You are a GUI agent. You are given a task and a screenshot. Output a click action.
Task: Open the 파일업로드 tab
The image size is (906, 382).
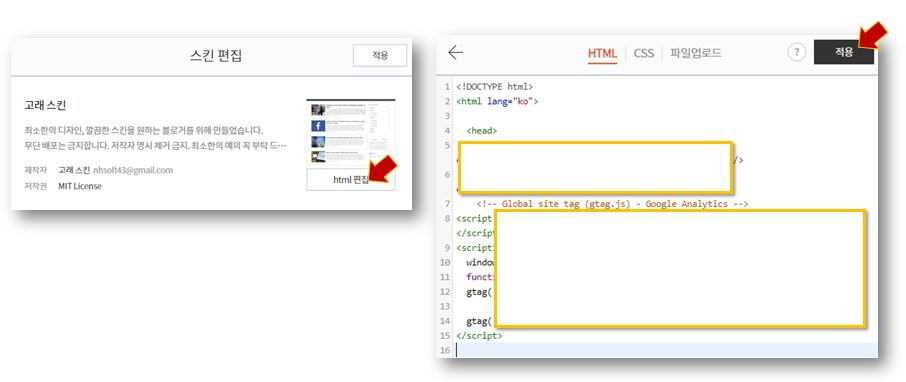696,53
